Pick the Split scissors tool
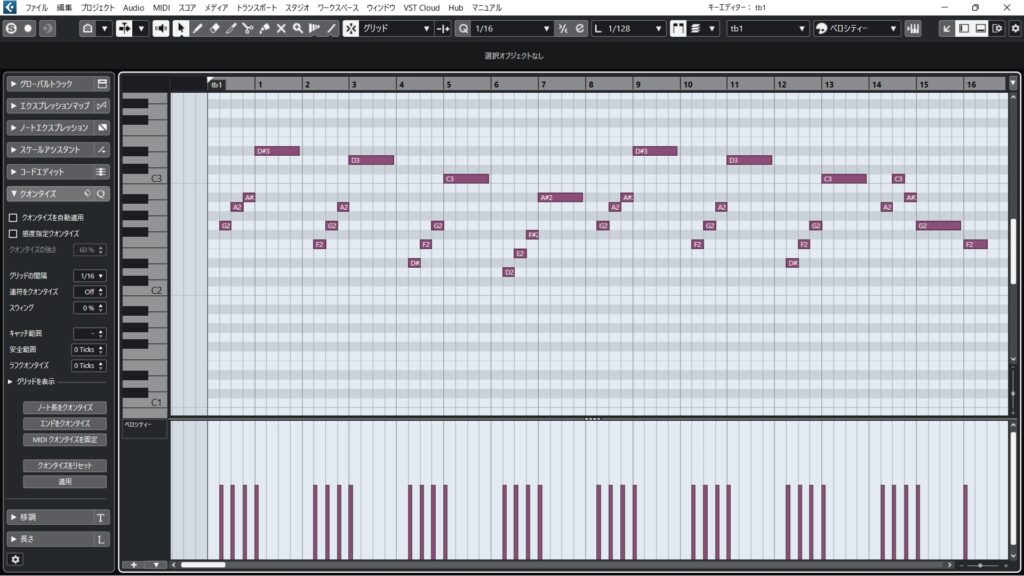This screenshot has height=576, width=1024. [247, 29]
